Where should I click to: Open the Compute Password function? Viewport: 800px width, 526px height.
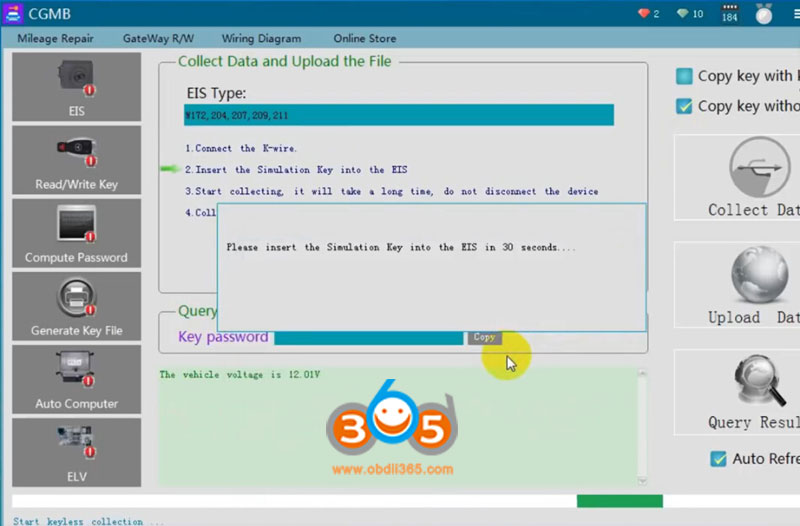point(76,233)
